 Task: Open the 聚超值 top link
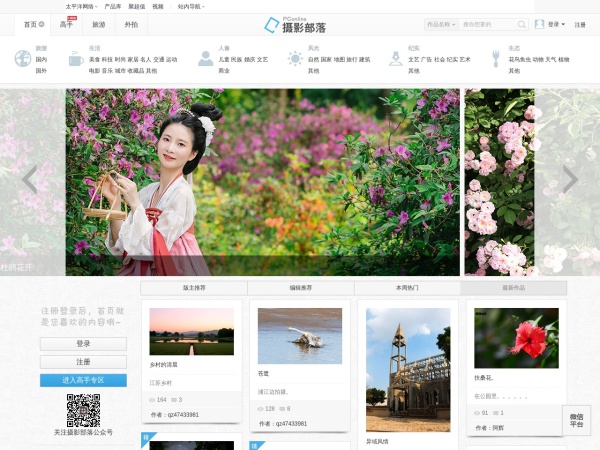137,7
